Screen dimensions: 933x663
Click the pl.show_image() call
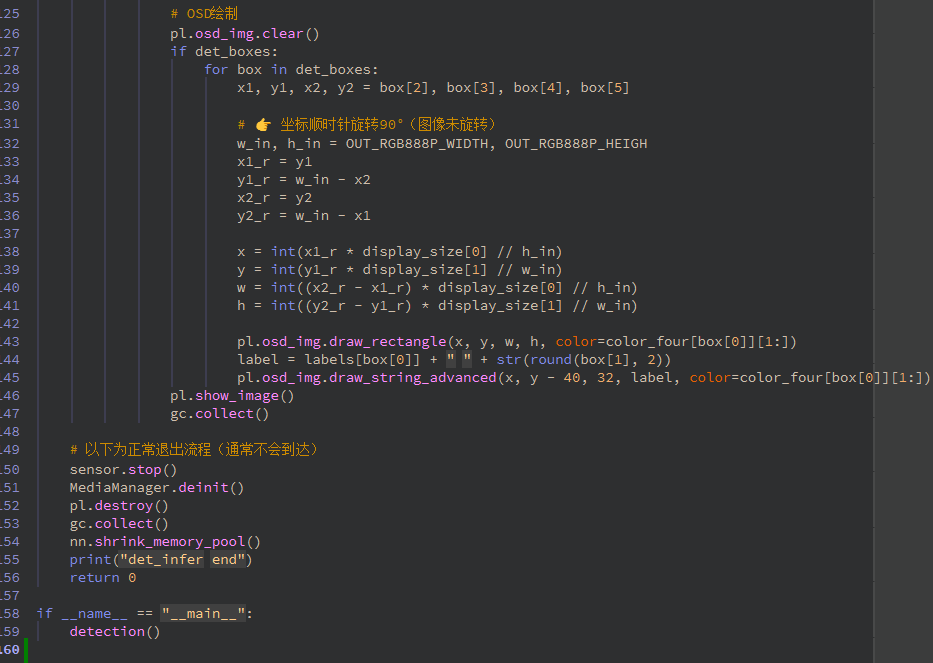pyautogui.click(x=232, y=396)
